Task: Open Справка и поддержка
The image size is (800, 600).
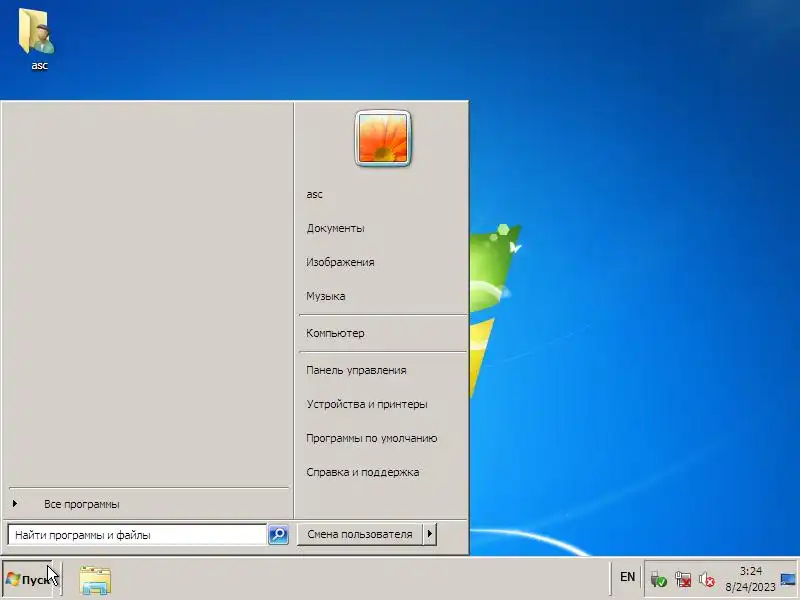Action: 363,472
